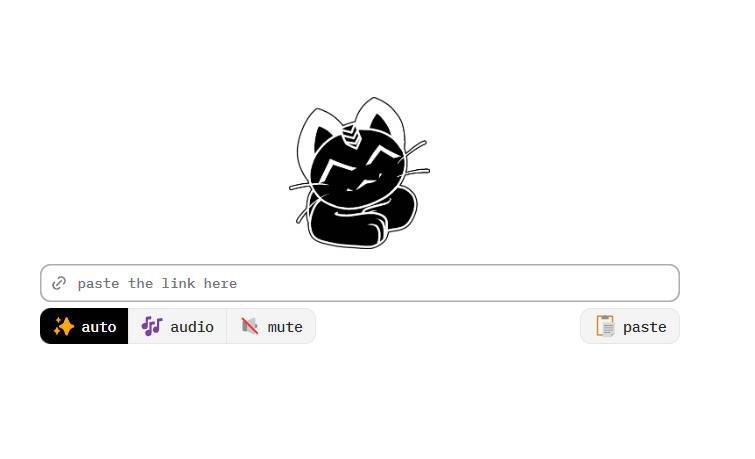Screen dimensions: 755x459
Task: Select the auto download mode
Action: click(x=84, y=326)
